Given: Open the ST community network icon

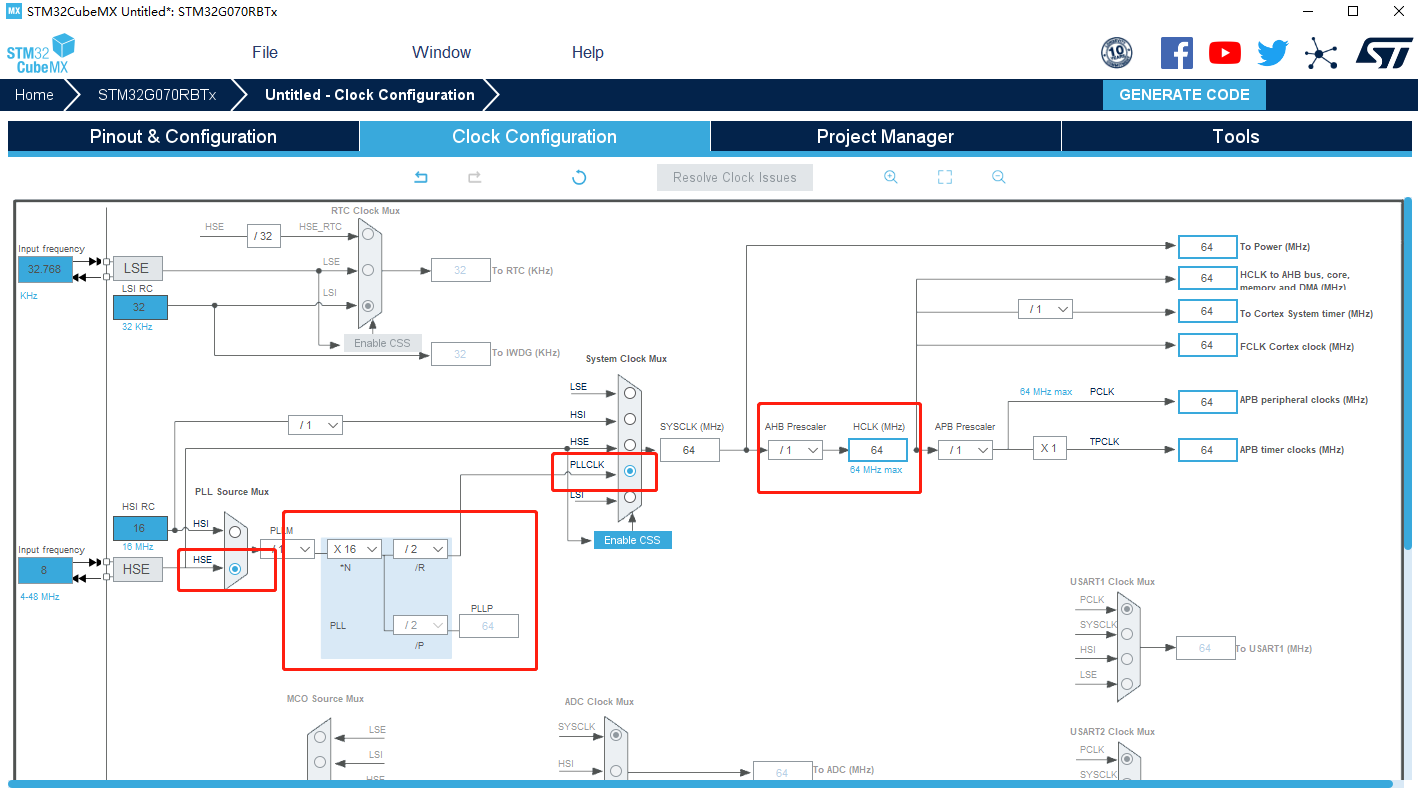Looking at the screenshot, I should tap(1321, 53).
